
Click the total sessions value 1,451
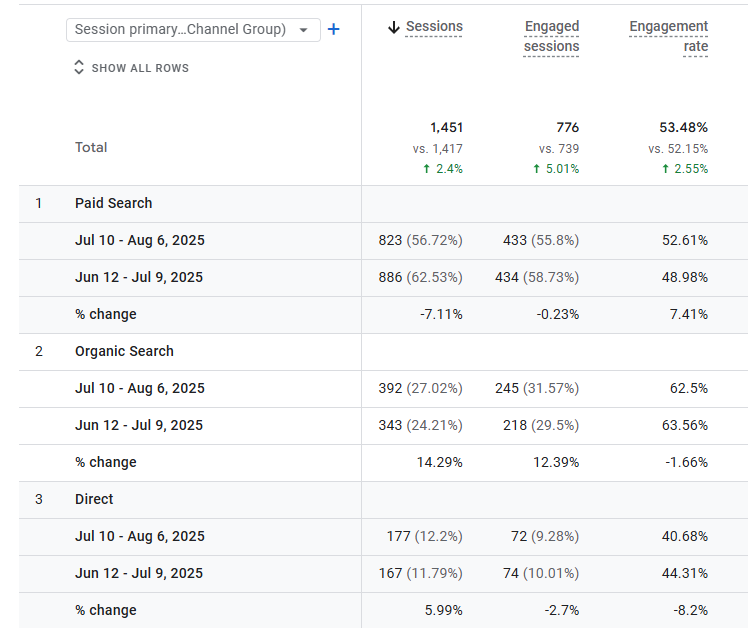click(x=446, y=127)
